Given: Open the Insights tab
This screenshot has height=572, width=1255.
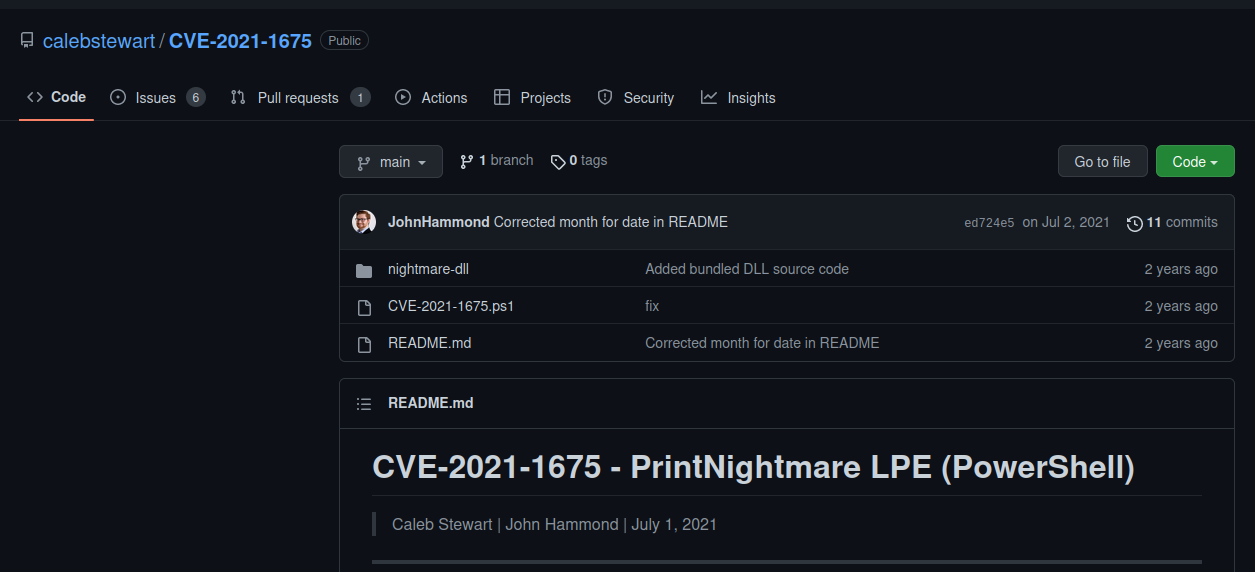Looking at the screenshot, I should point(738,98).
